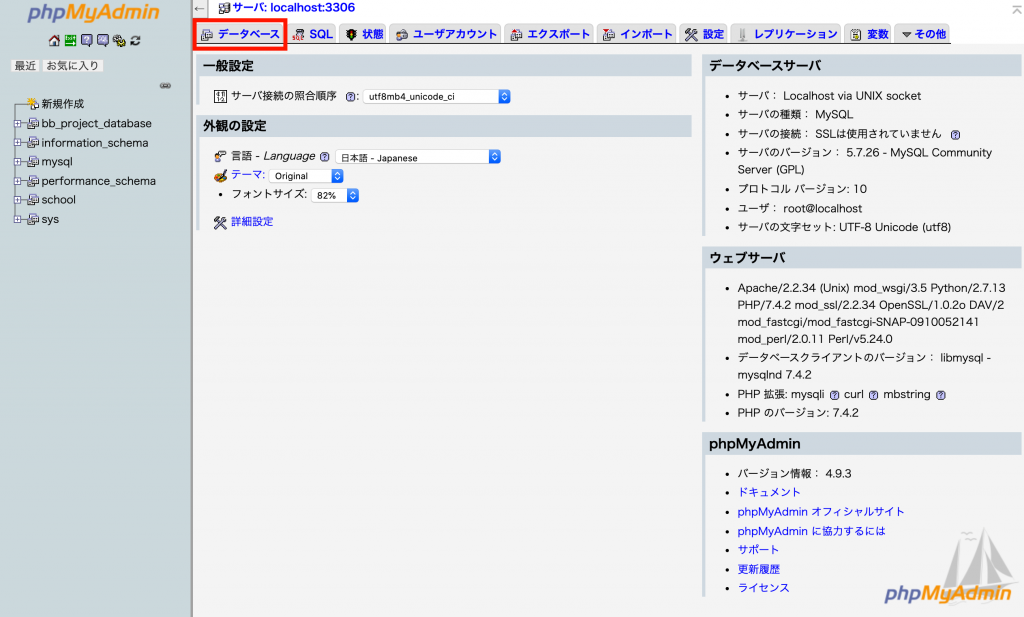Change font size using the 82% dropdown
Viewport: 1024px width, 617px height.
click(334, 196)
